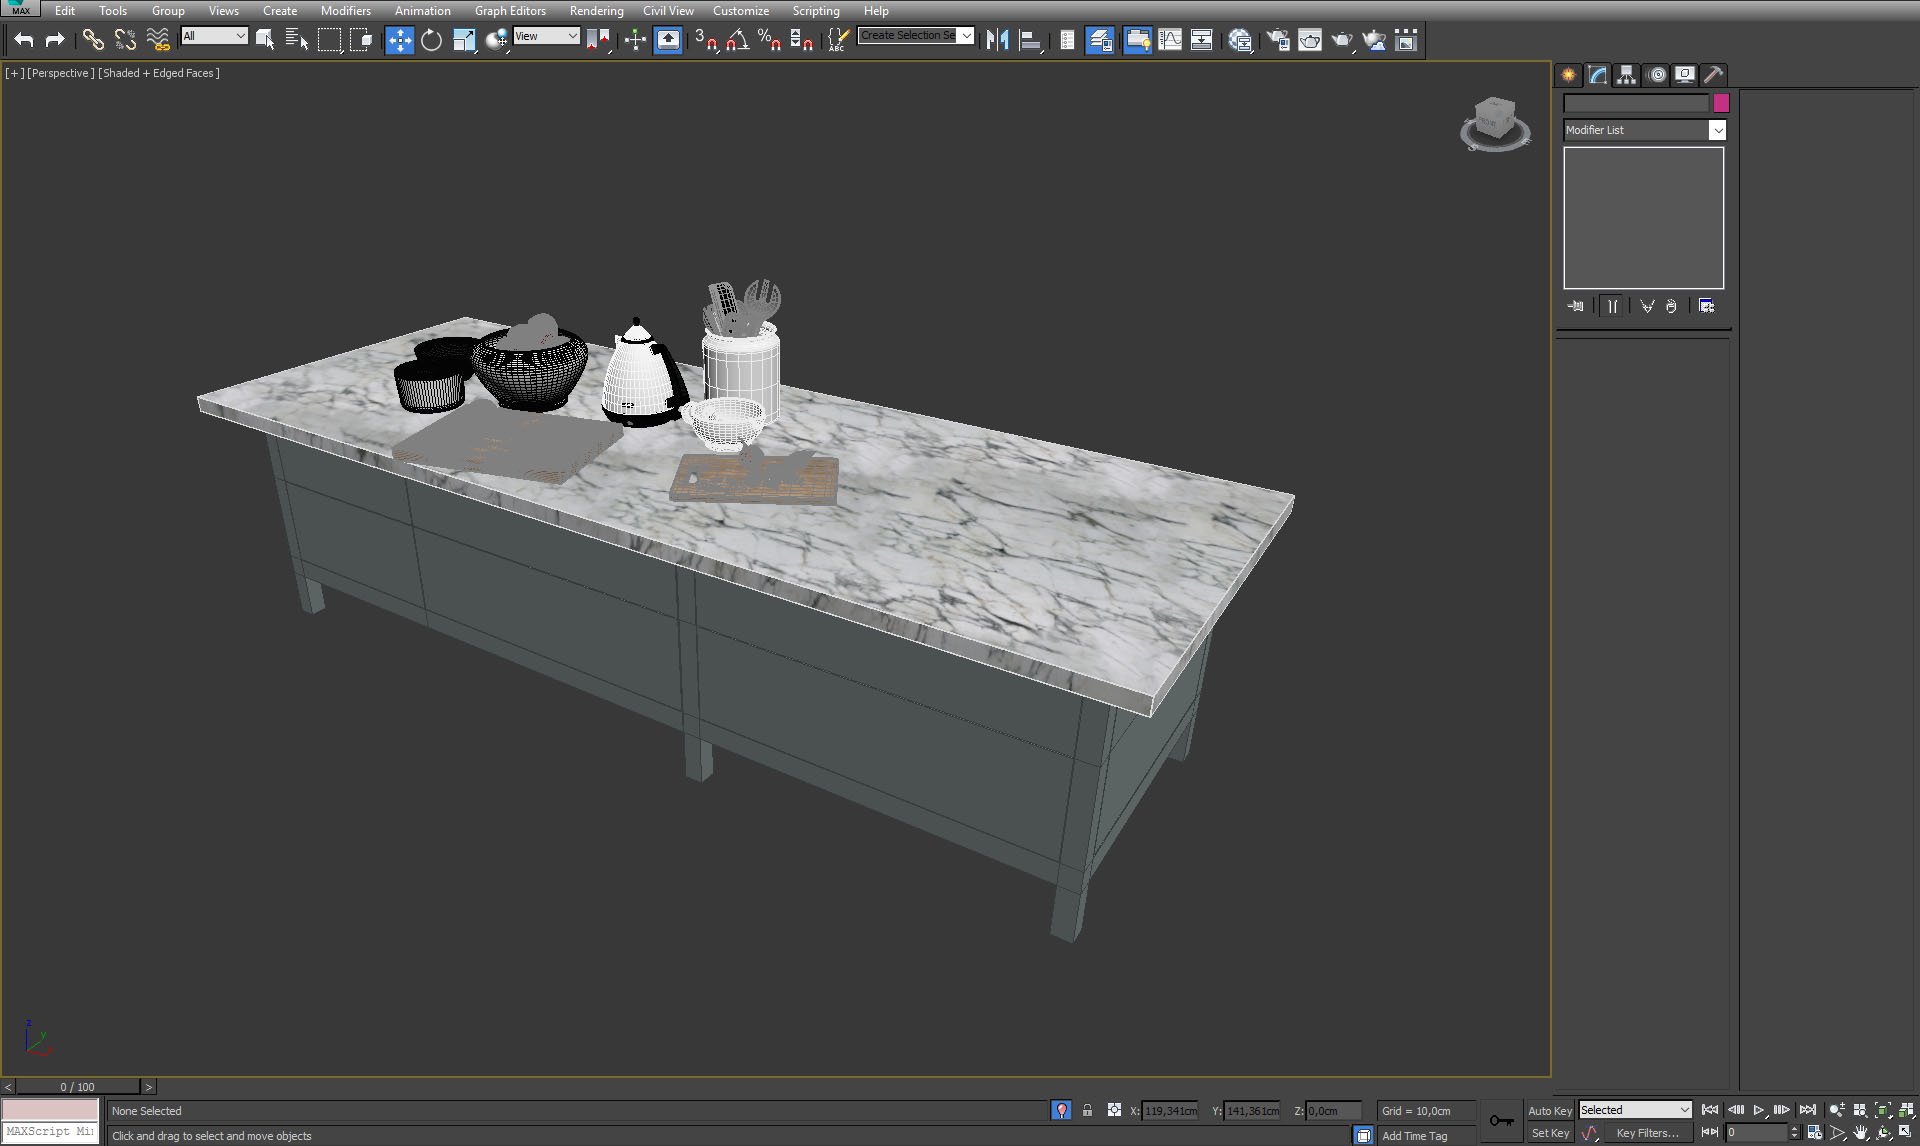Open Shaded + Edged Faces shading menu
This screenshot has height=1146, width=1920.
pyautogui.click(x=159, y=73)
